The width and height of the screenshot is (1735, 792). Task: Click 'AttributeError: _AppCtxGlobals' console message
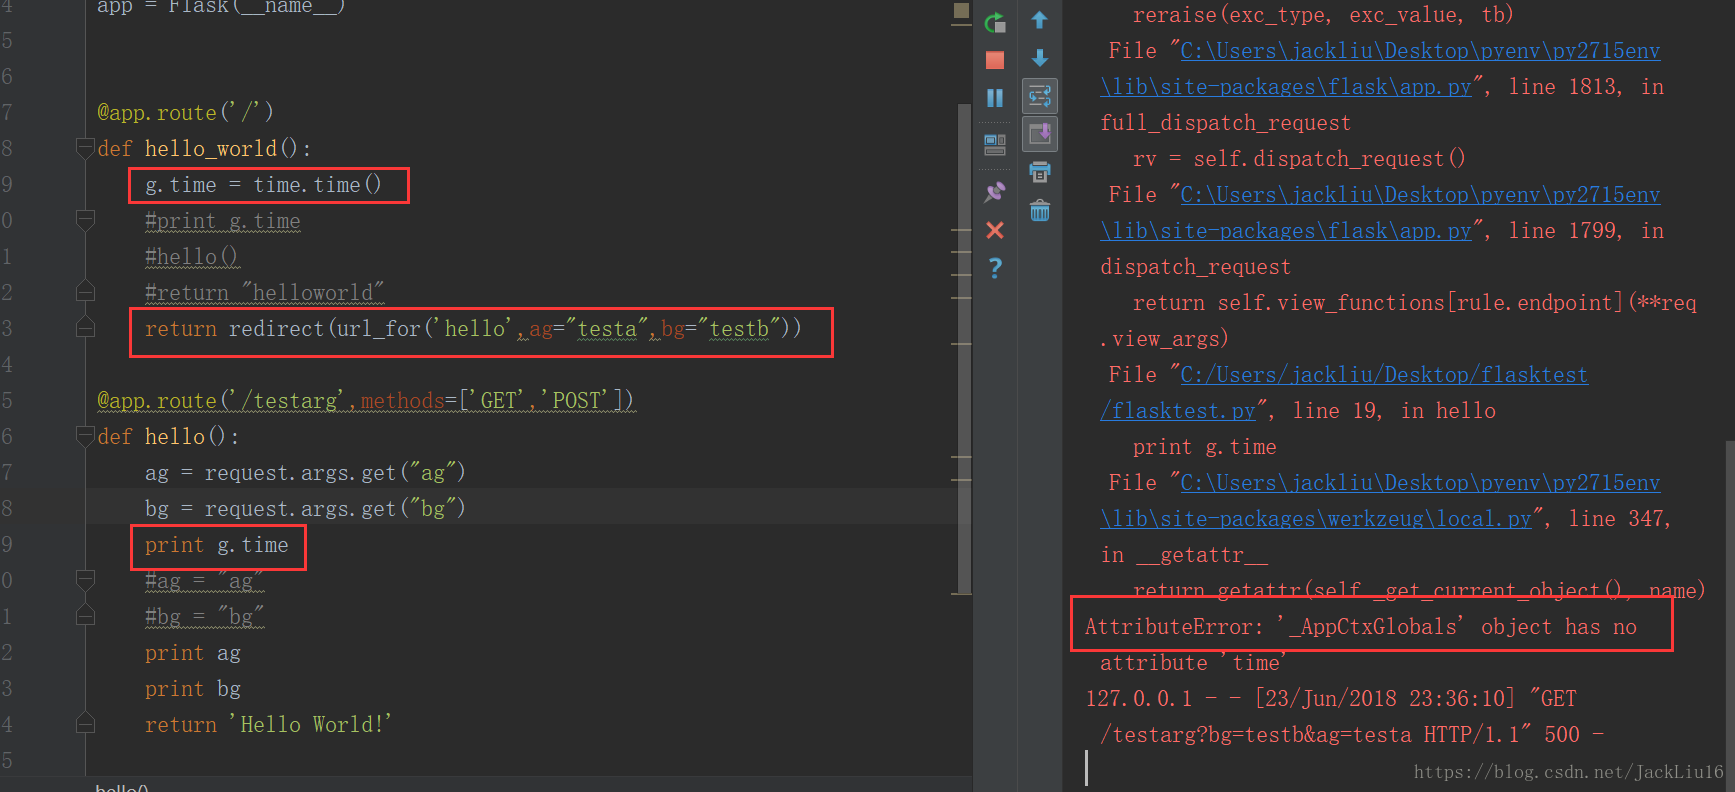1361,627
